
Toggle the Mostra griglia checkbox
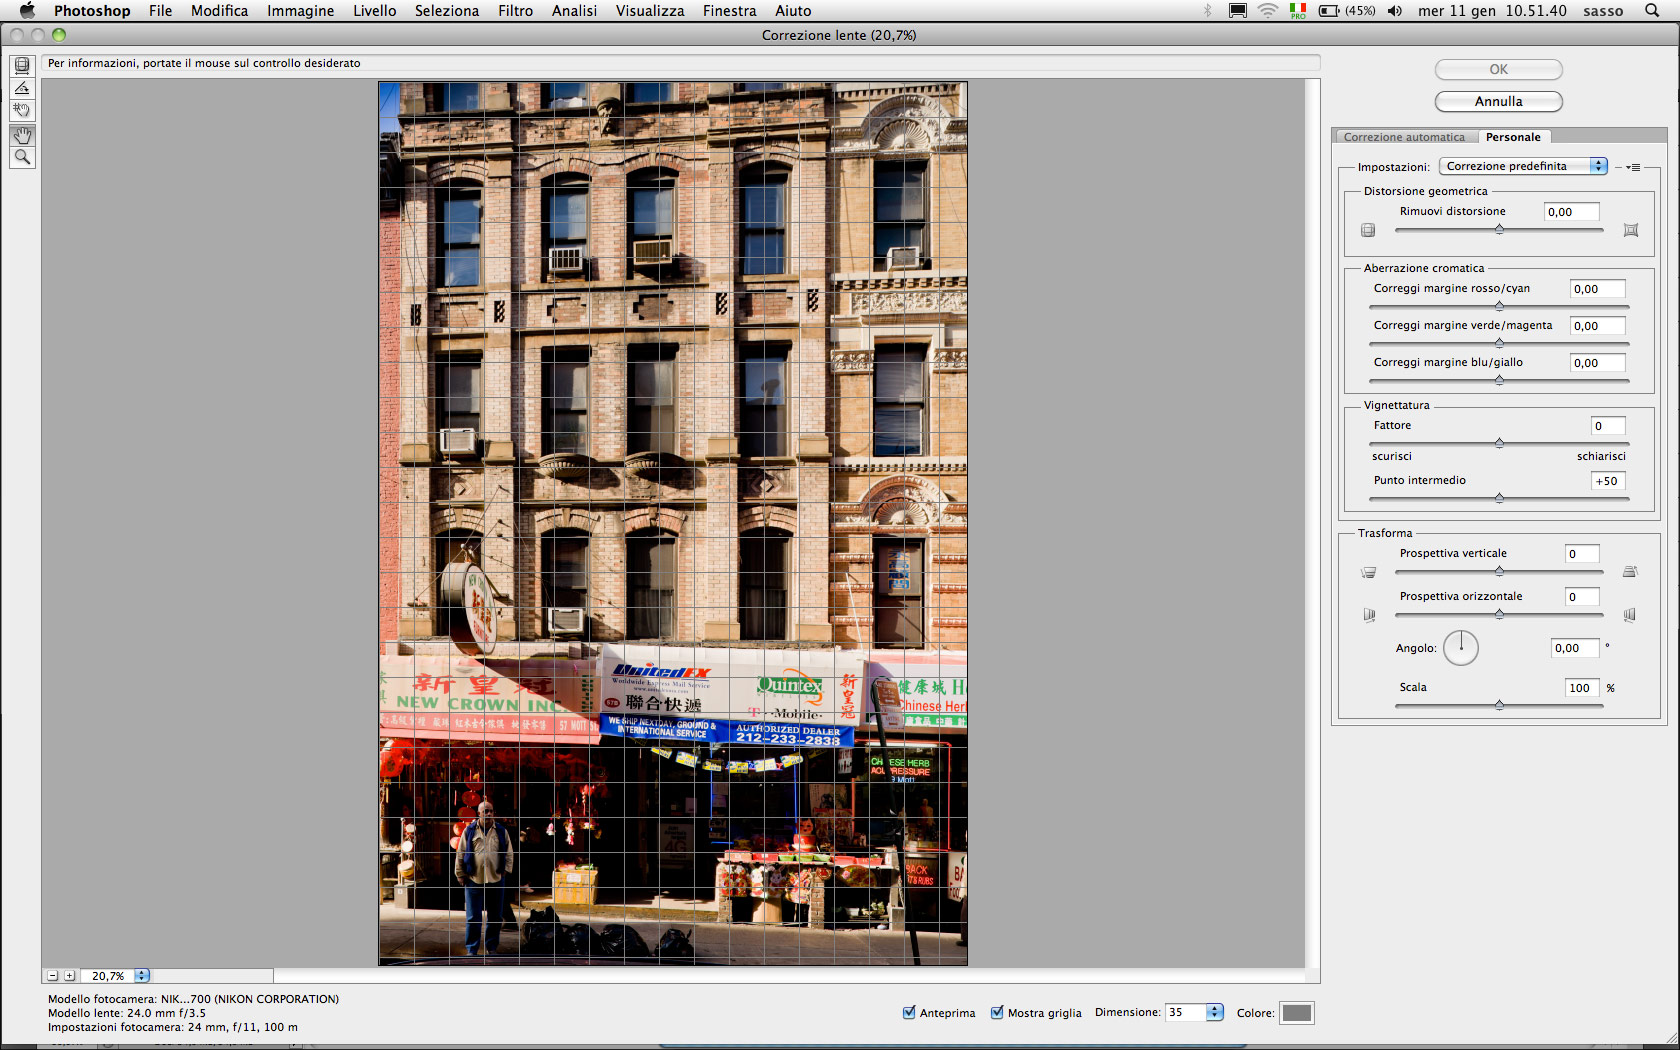[x=997, y=1013]
